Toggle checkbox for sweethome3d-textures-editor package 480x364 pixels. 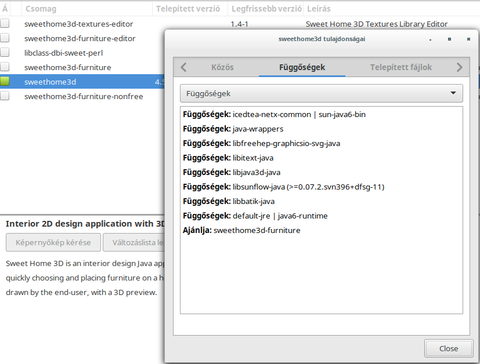pos(5,23)
